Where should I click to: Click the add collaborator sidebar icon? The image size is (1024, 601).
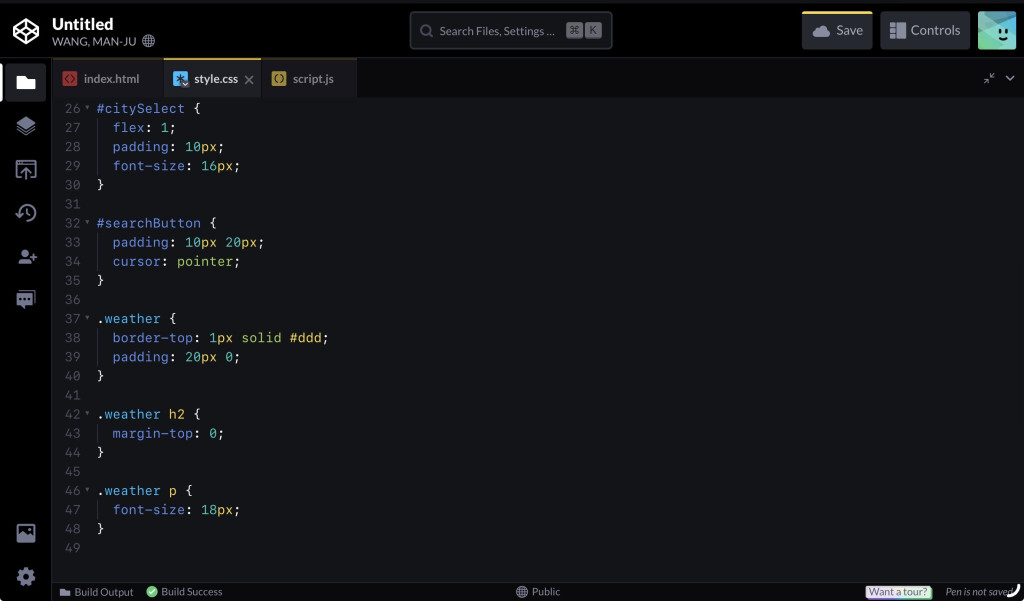(x=26, y=257)
